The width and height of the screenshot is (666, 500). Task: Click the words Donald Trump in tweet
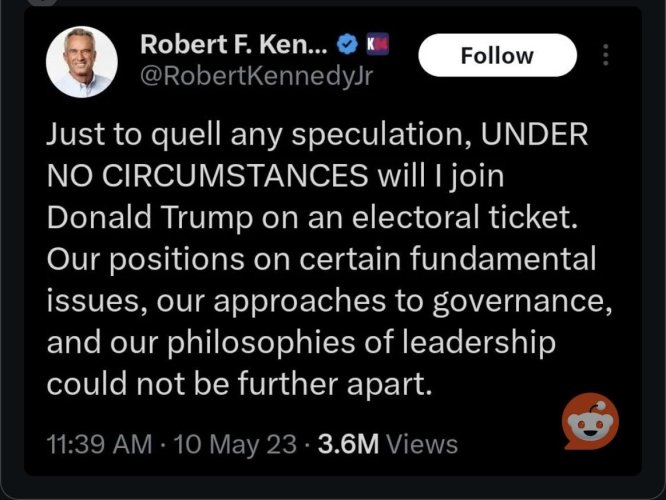(x=150, y=218)
